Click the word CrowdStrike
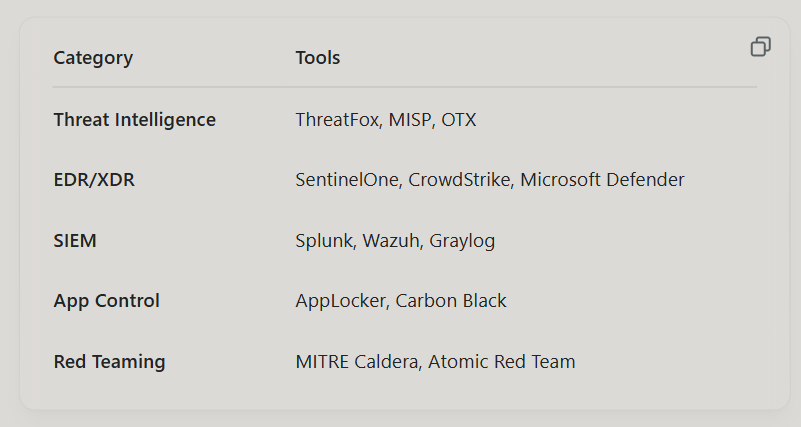 pyautogui.click(x=459, y=180)
